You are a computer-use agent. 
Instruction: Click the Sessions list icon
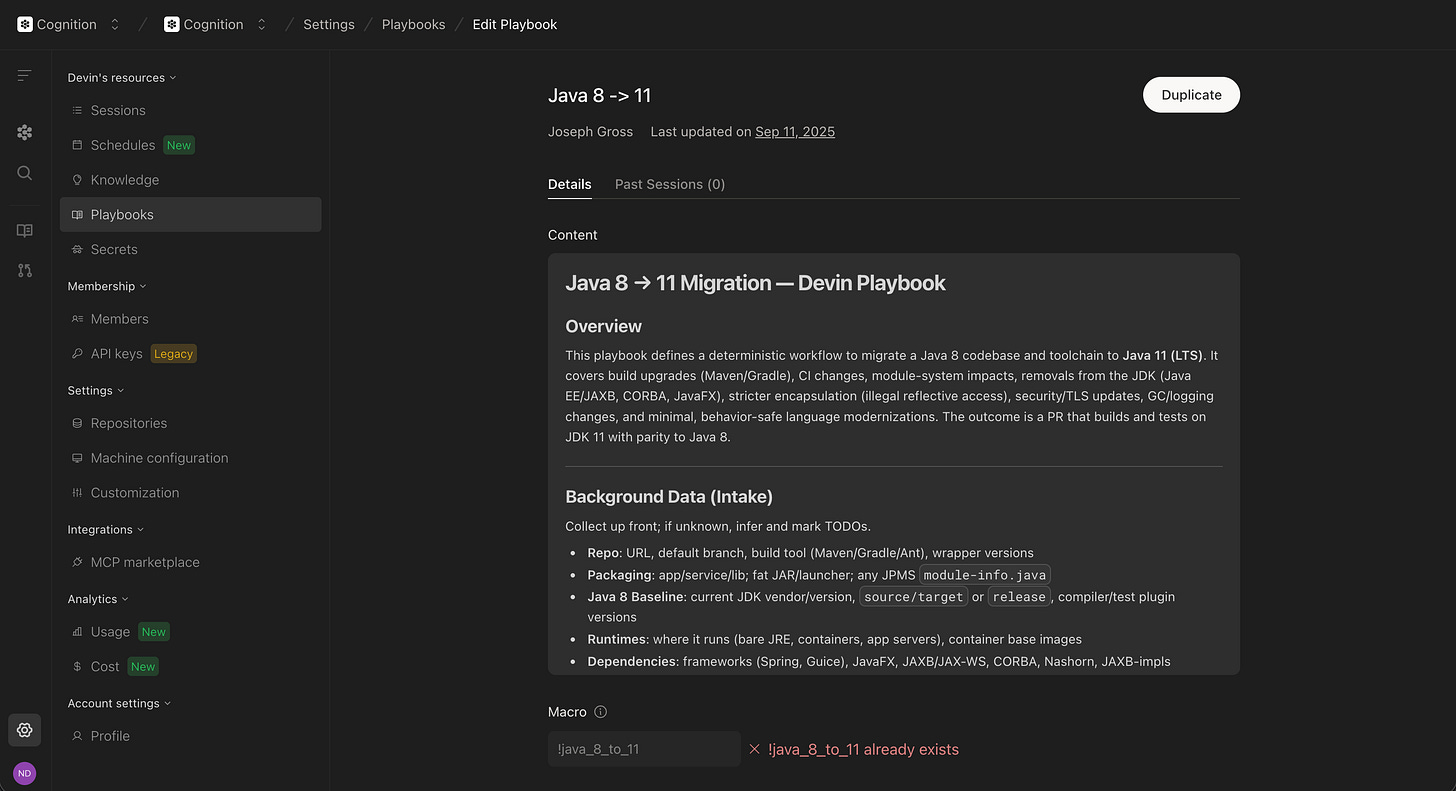(77, 110)
